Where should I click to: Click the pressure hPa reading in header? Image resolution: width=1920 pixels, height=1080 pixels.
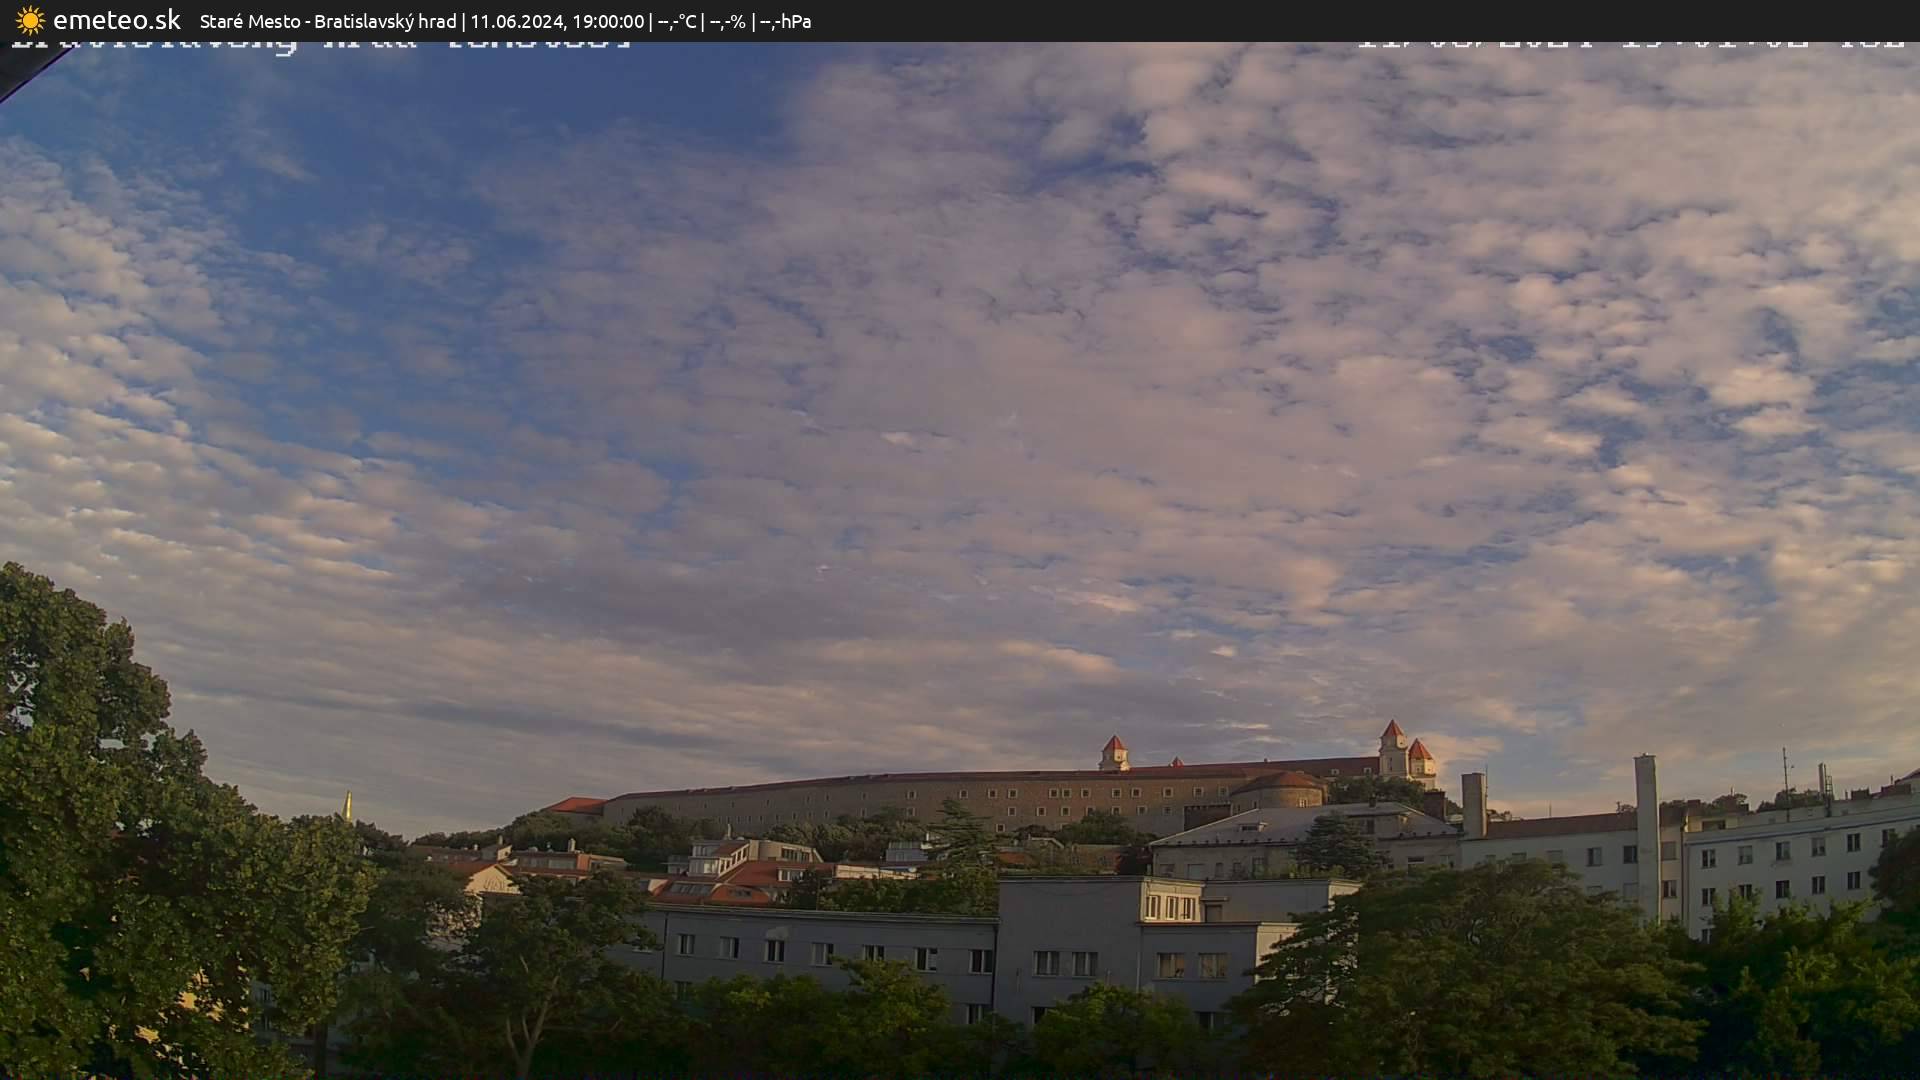(x=785, y=21)
